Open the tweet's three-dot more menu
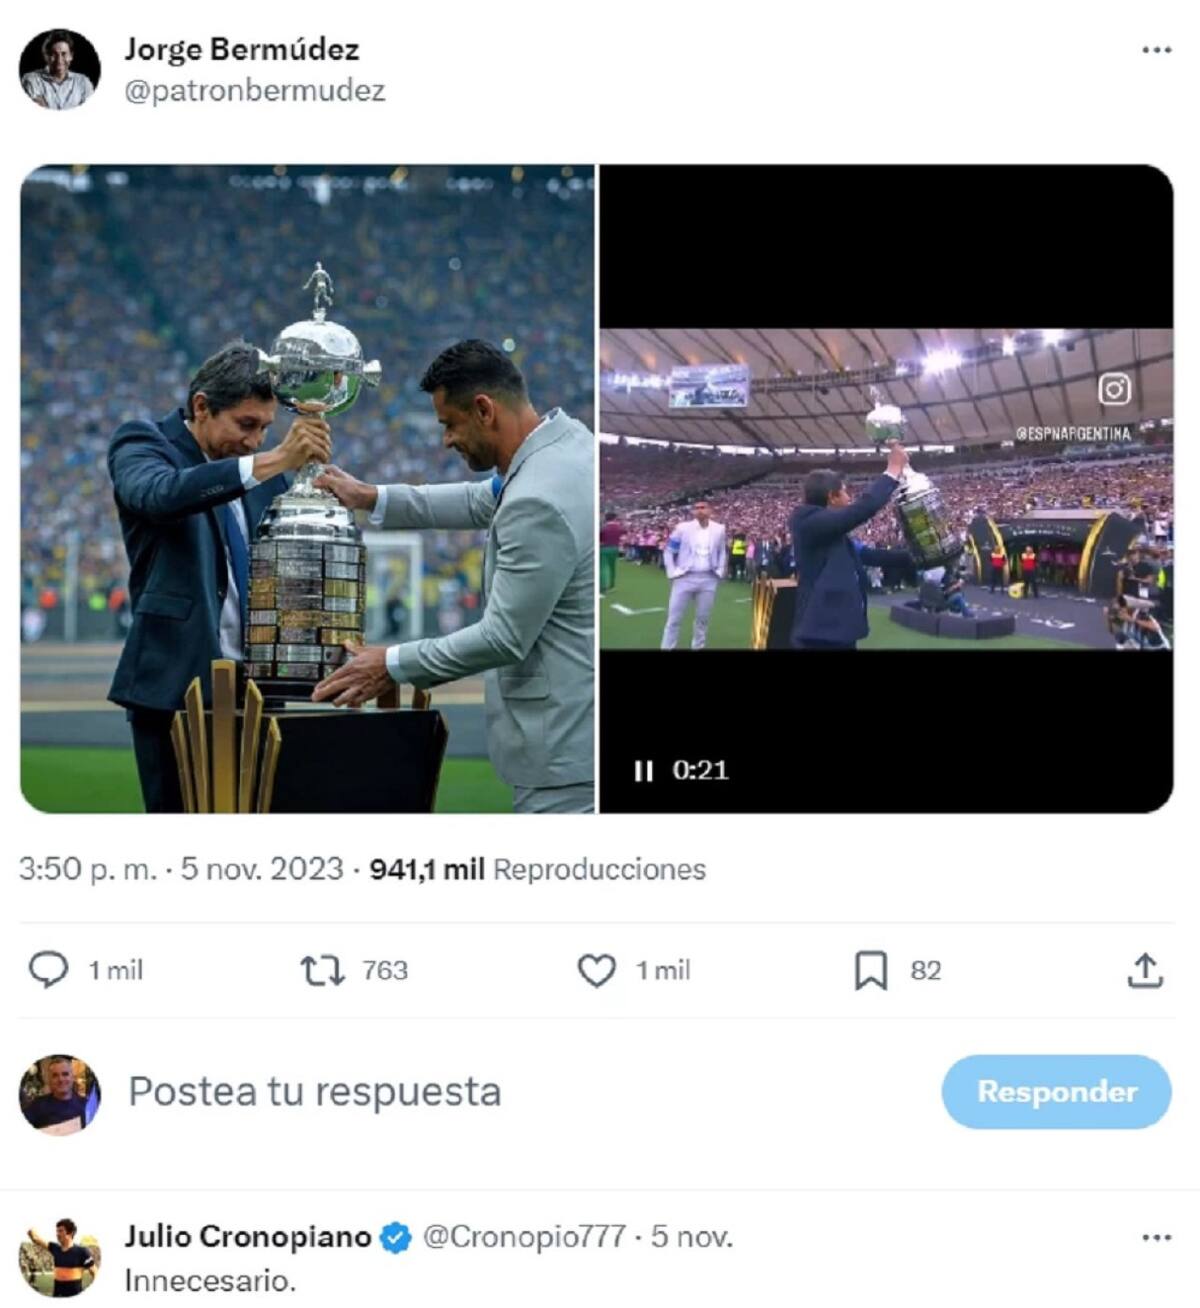 [1156, 50]
